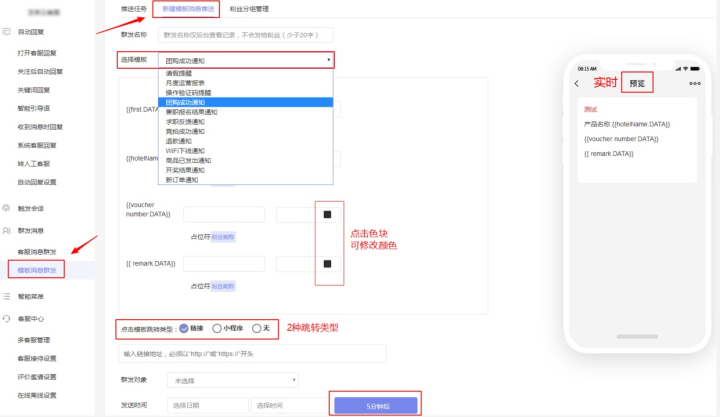
Task: Select the 链接 jump type radio
Action: coord(184,328)
